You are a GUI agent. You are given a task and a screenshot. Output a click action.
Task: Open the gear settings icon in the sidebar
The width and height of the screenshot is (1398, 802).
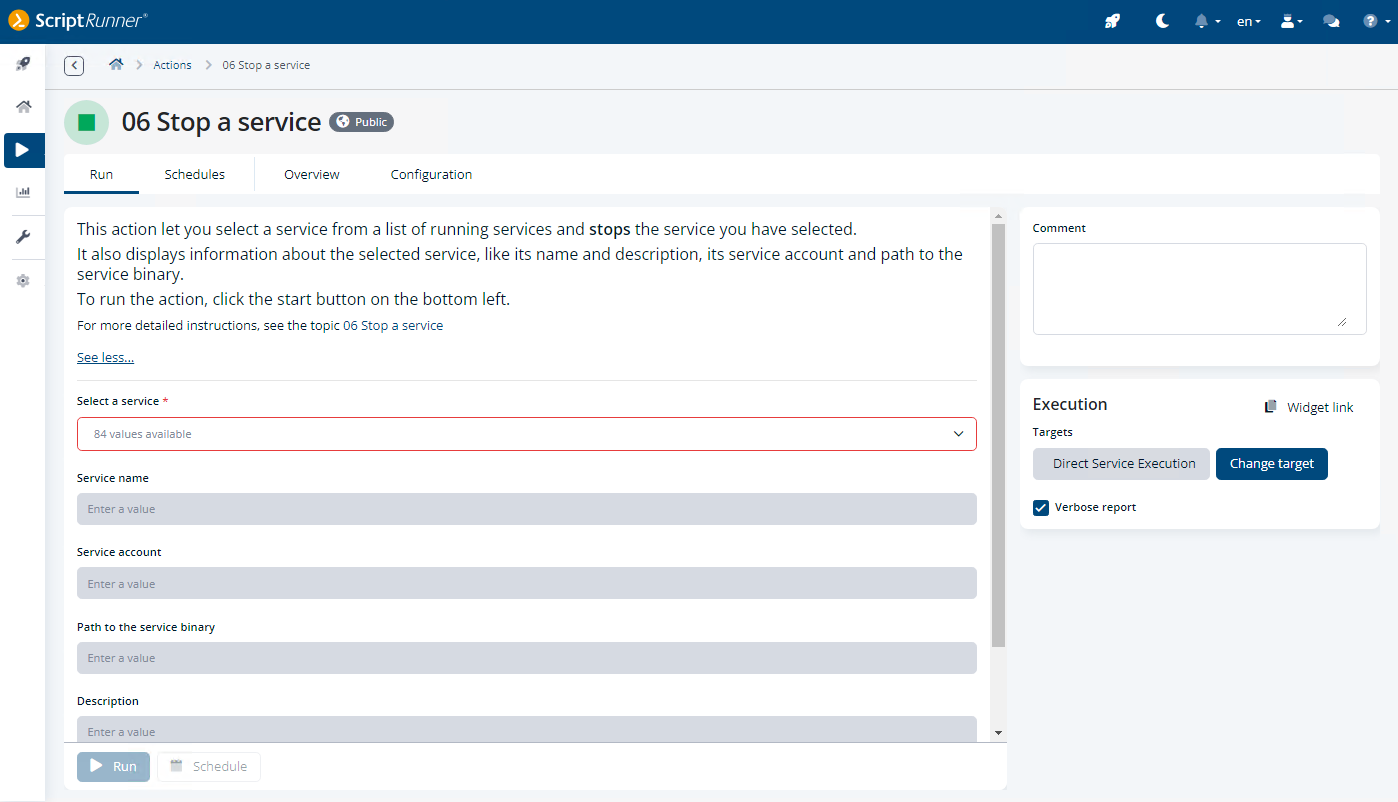[23, 281]
